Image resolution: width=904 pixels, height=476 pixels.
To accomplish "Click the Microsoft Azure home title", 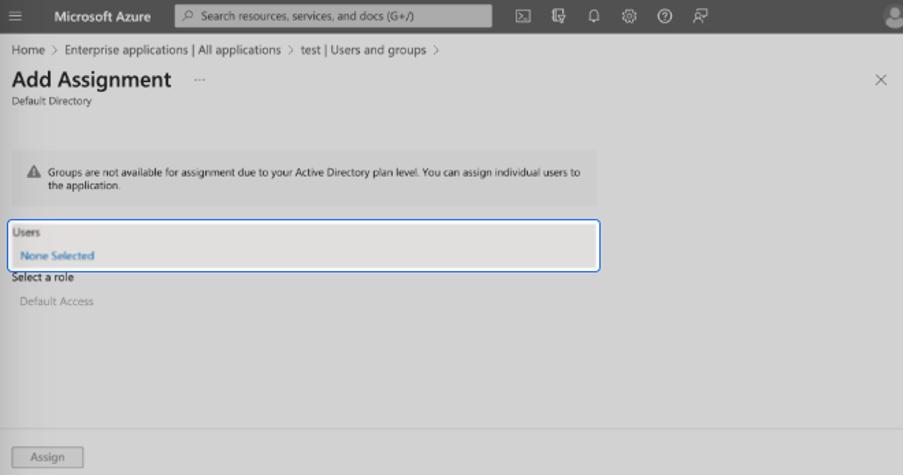I will tap(102, 16).
